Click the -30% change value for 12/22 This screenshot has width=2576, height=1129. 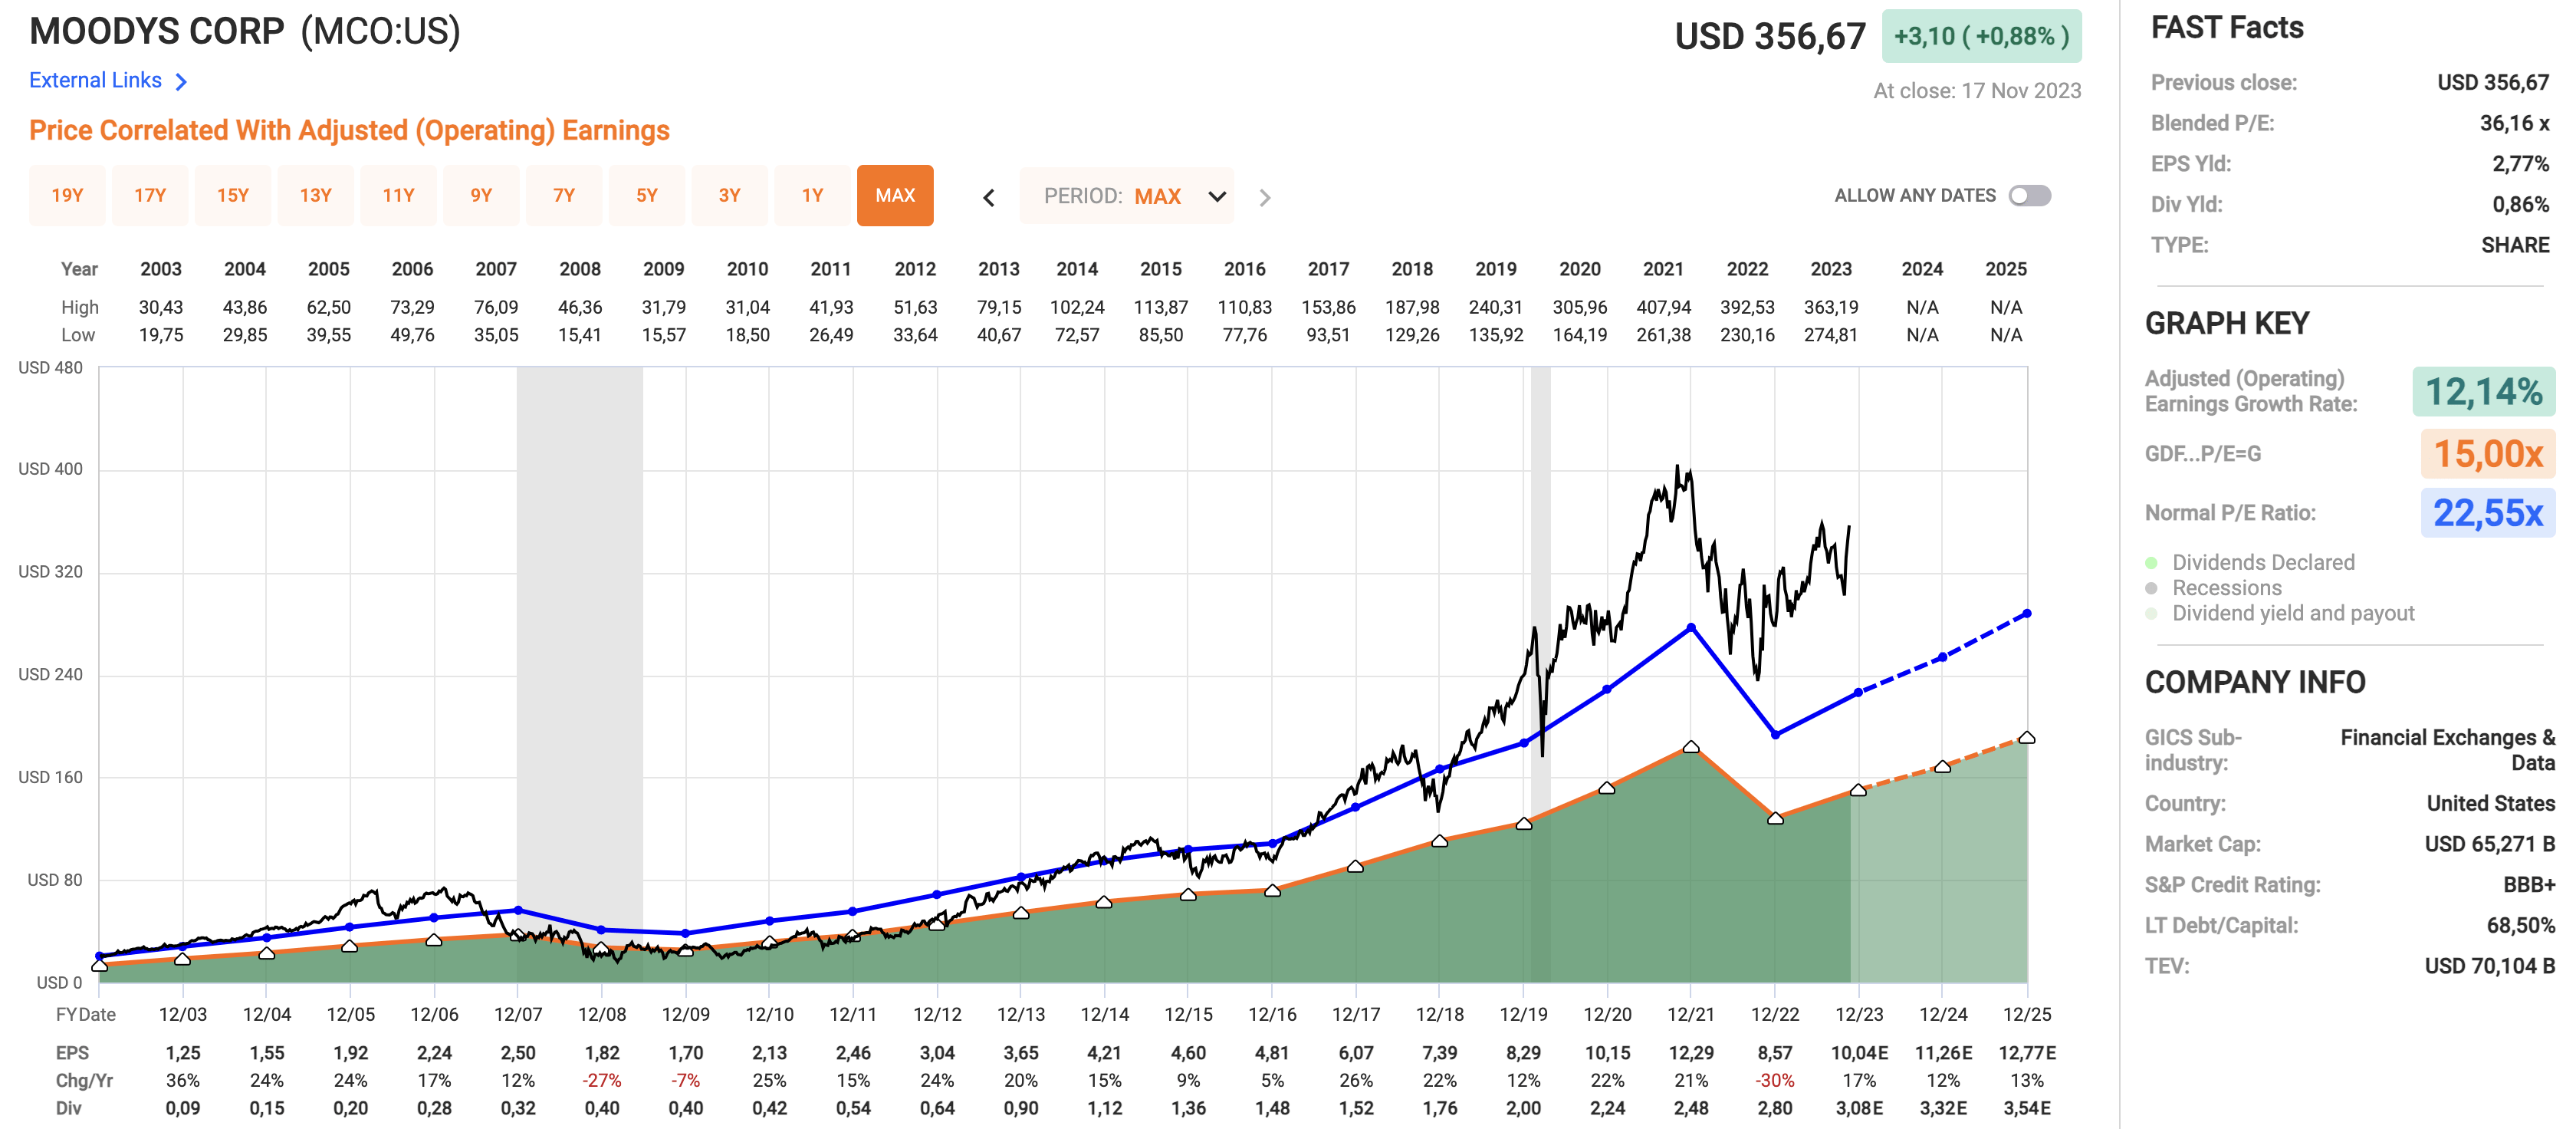click(1775, 1081)
